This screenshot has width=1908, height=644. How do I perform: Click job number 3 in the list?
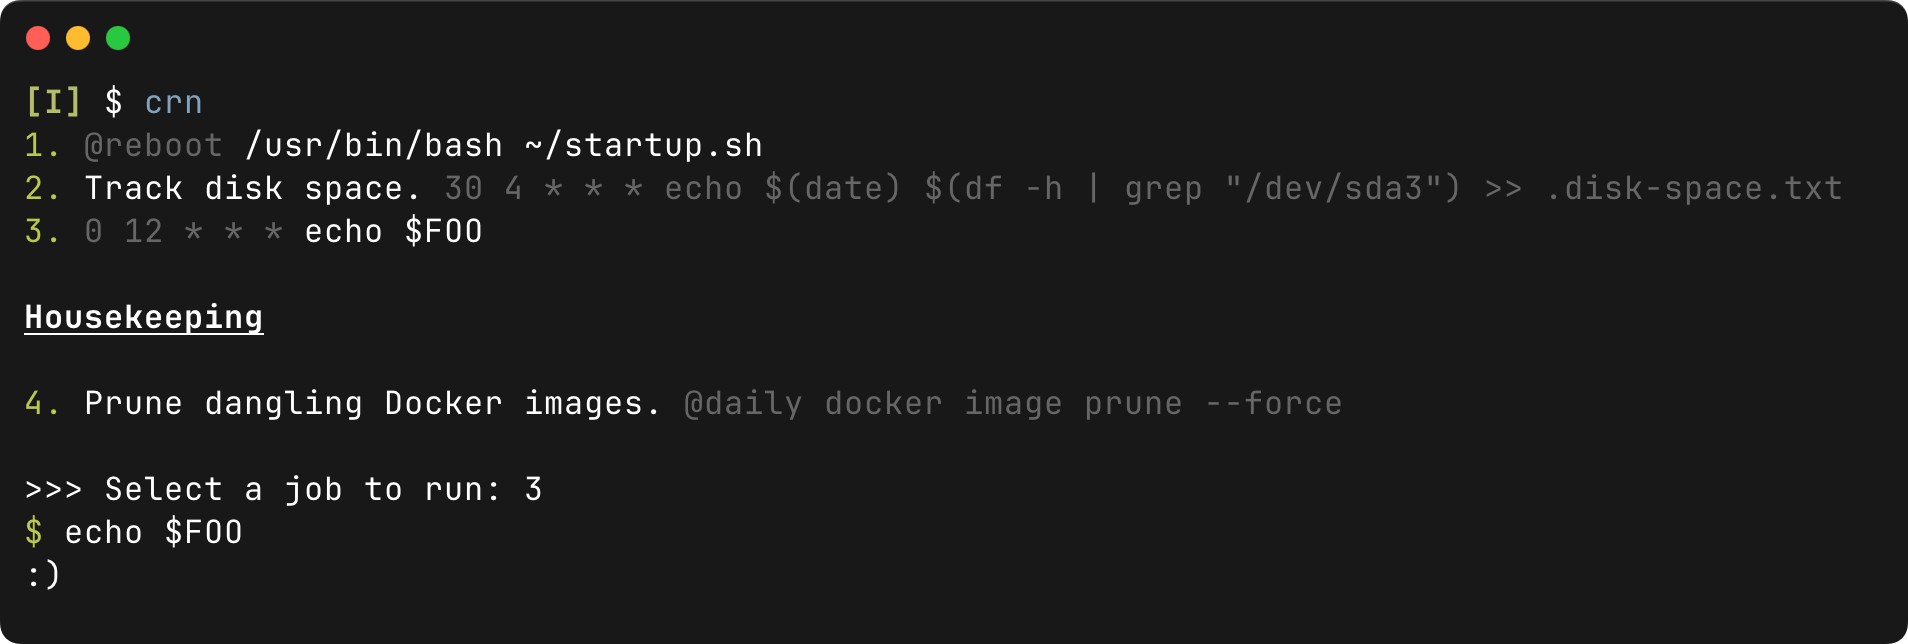click(x=42, y=232)
